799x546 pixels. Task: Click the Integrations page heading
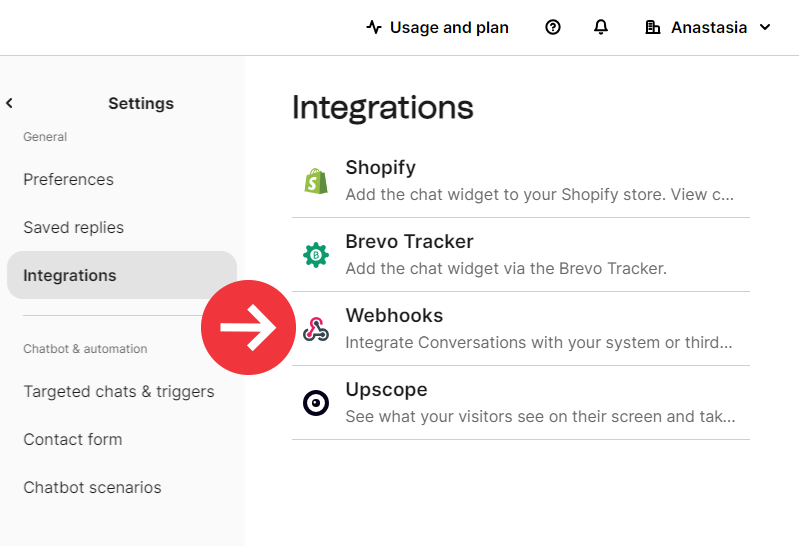click(x=383, y=108)
